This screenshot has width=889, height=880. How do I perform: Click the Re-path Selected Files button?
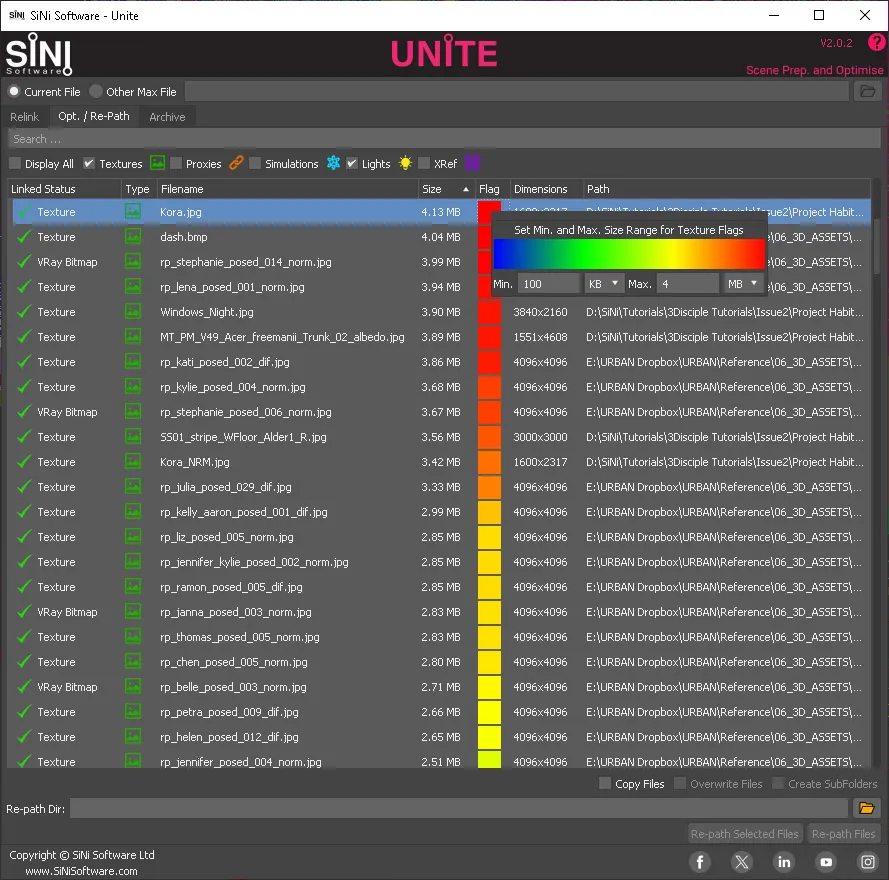point(744,834)
